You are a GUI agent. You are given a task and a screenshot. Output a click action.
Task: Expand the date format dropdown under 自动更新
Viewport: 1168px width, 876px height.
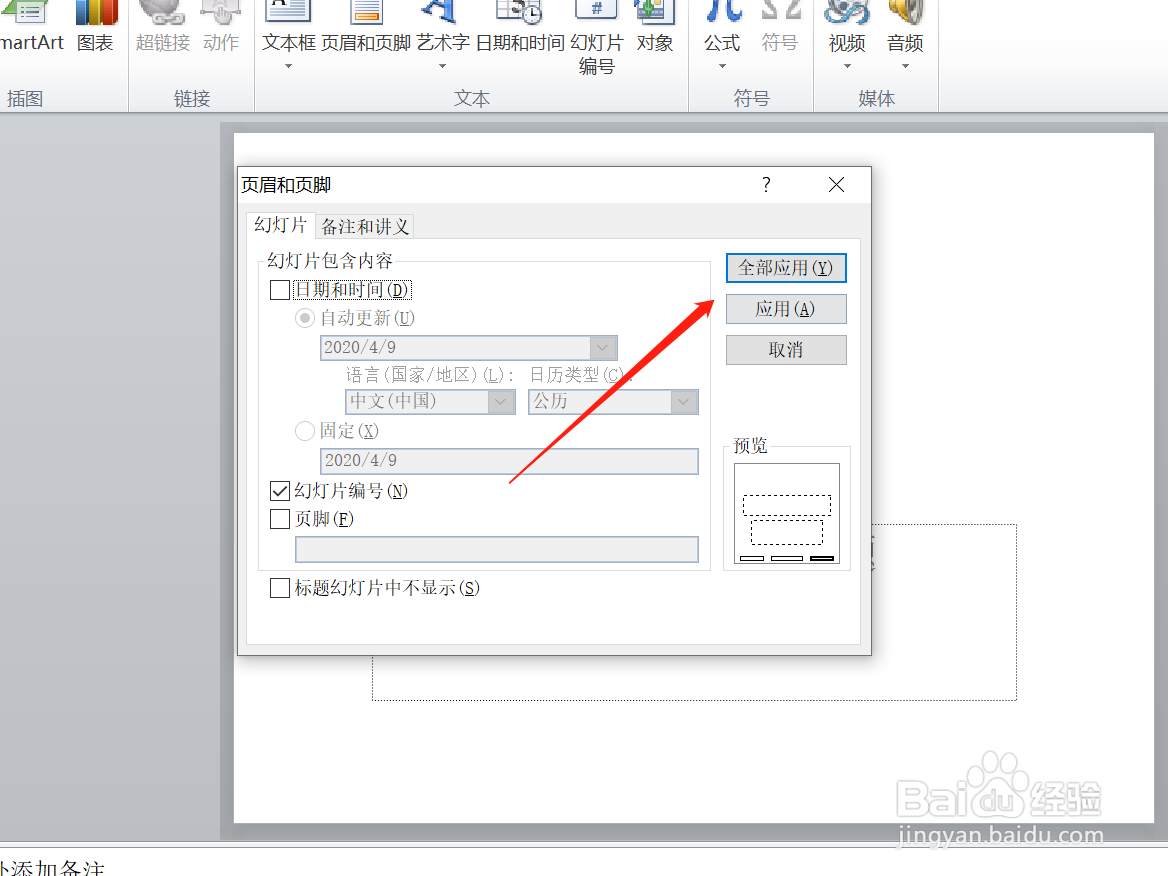pyautogui.click(x=603, y=347)
